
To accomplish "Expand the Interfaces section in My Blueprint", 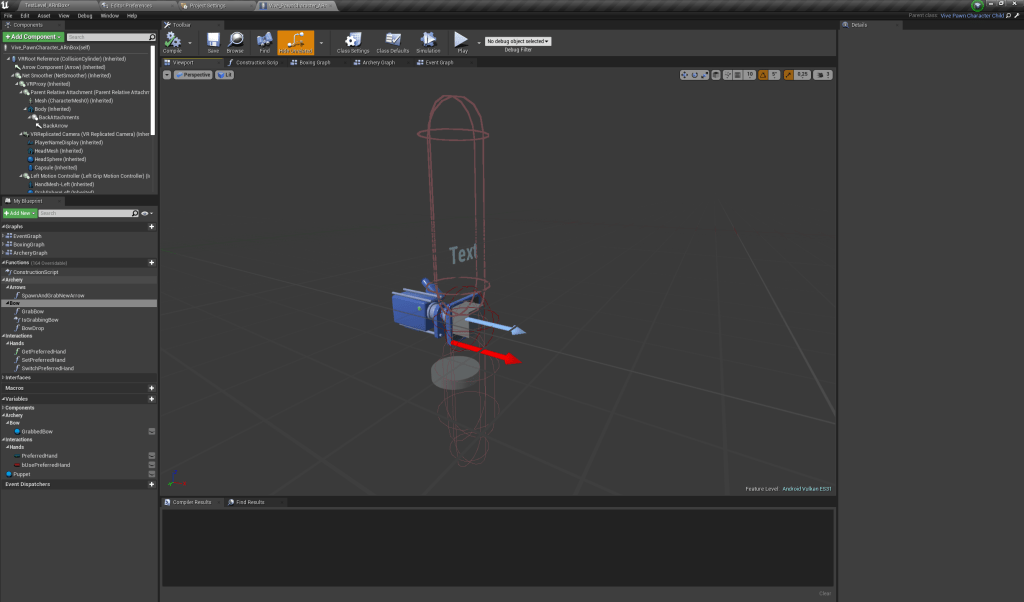I will pos(17,377).
